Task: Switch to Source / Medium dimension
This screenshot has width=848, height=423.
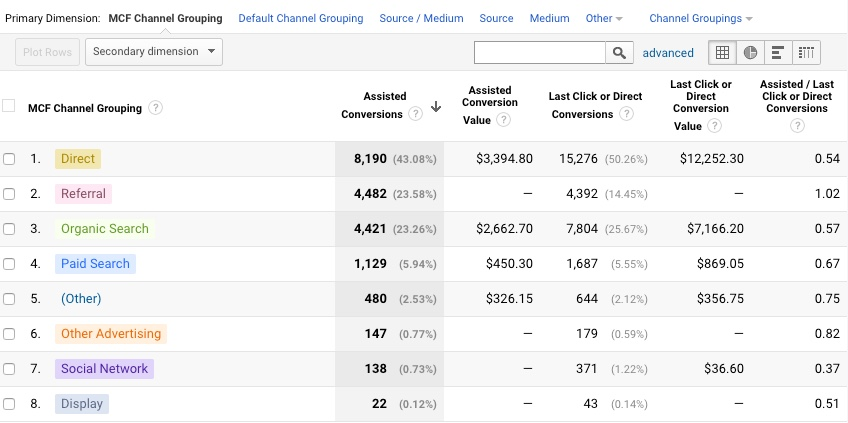Action: (x=421, y=18)
